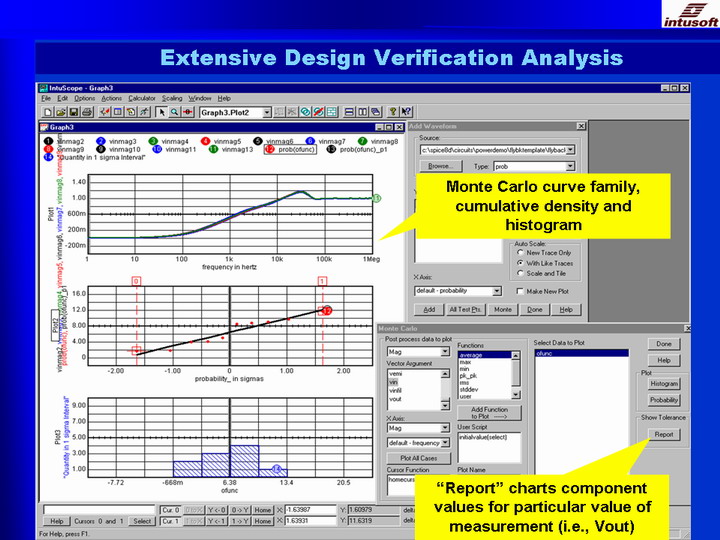Click the teal grid layout toolbar icon
The height and width of the screenshot is (540, 720).
click(x=332, y=112)
